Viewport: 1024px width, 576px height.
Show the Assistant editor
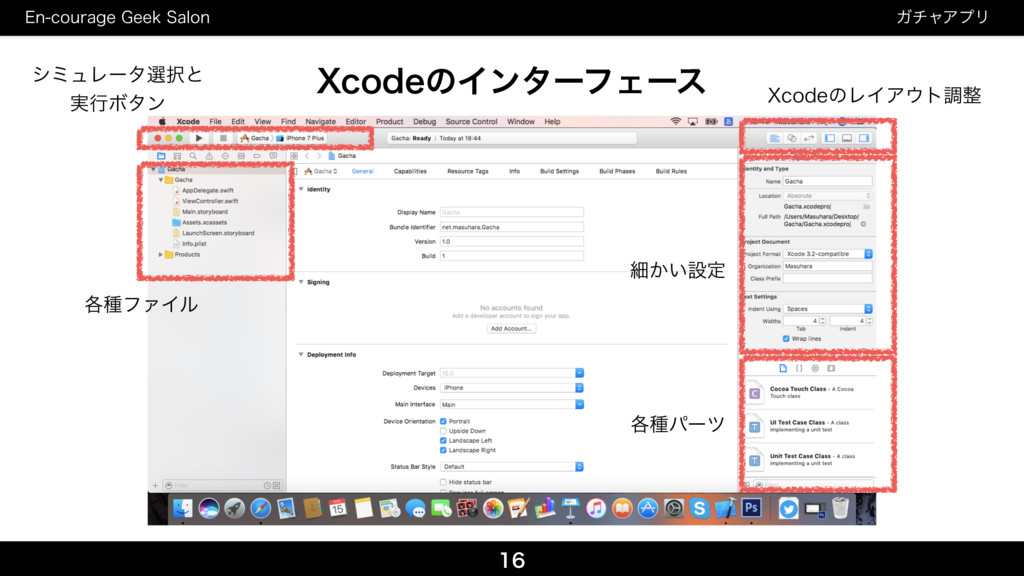[x=792, y=138]
